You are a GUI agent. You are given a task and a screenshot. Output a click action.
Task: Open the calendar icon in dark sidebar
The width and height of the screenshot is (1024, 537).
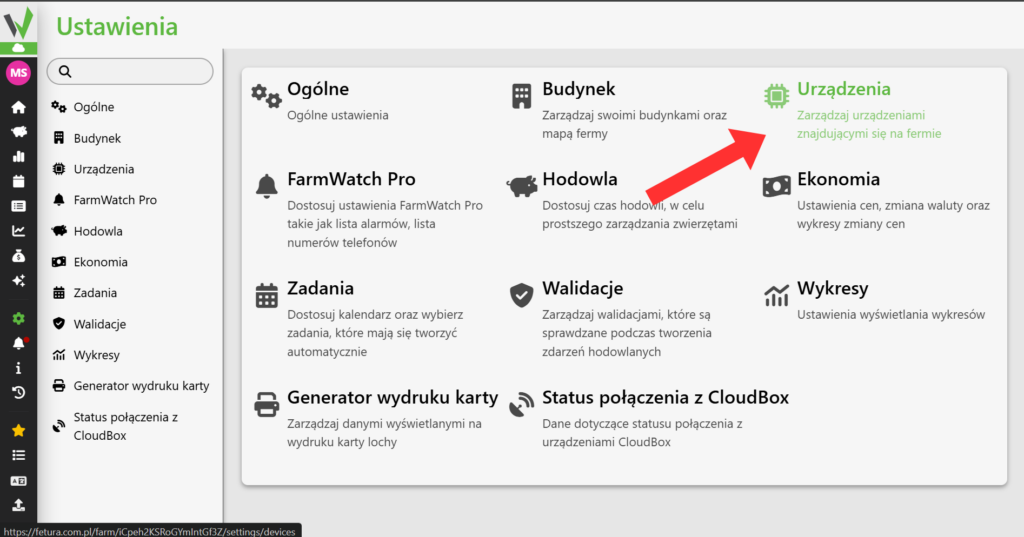pyautogui.click(x=18, y=182)
